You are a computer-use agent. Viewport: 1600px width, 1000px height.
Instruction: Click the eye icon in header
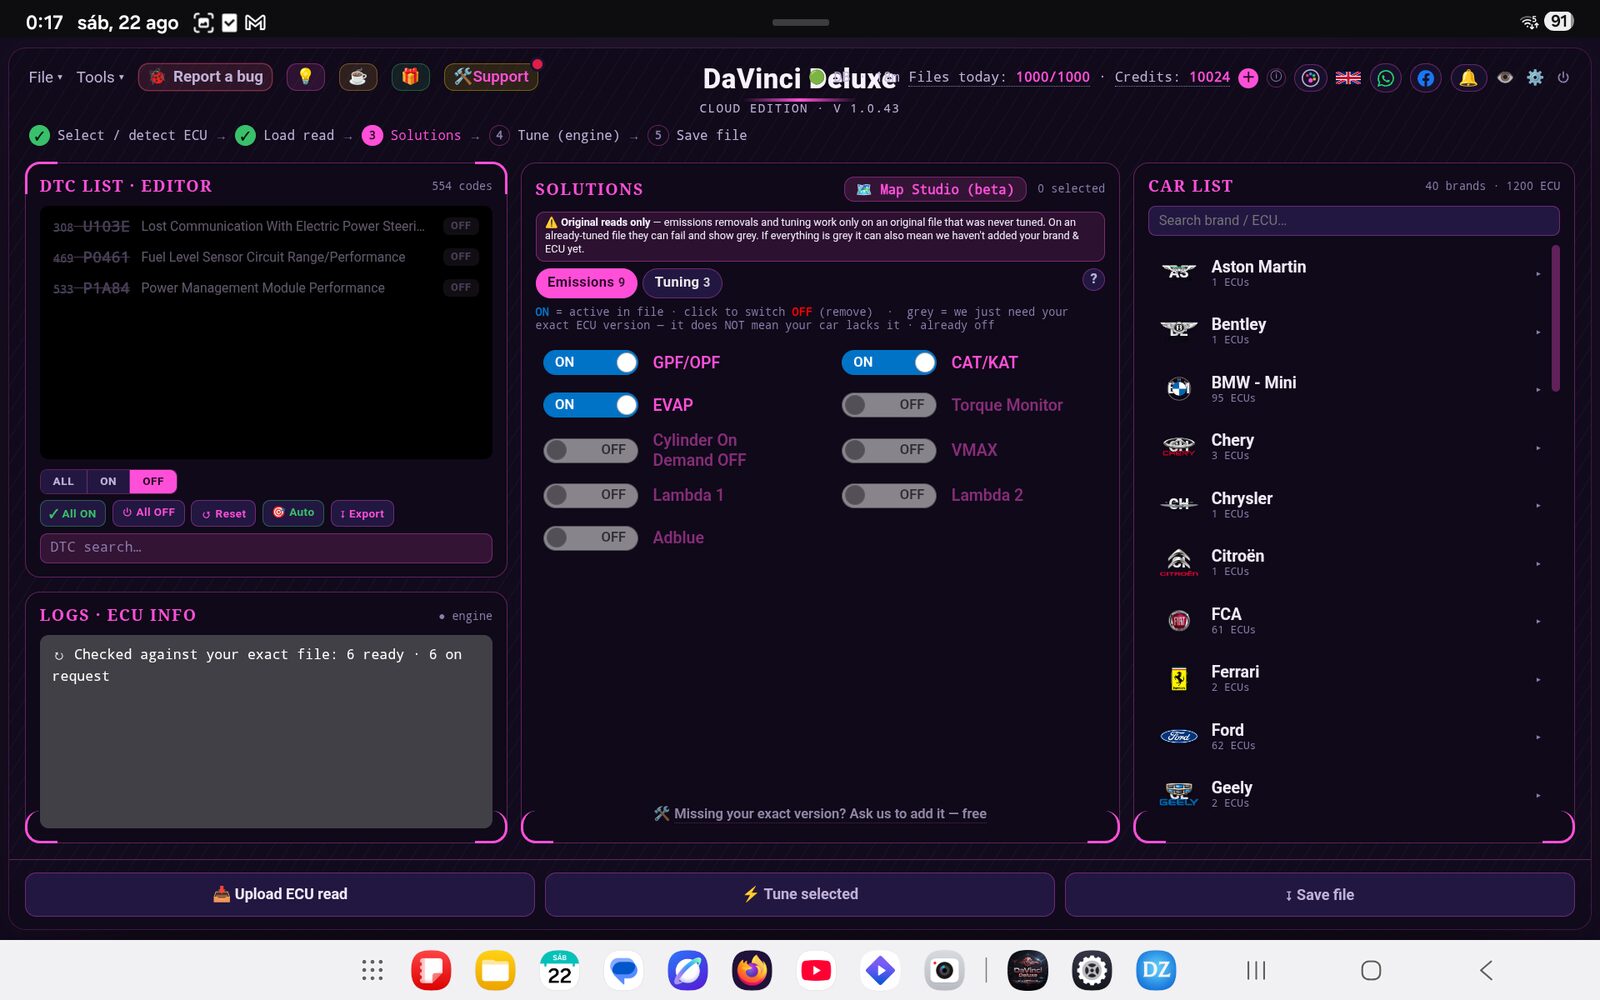pos(1505,77)
